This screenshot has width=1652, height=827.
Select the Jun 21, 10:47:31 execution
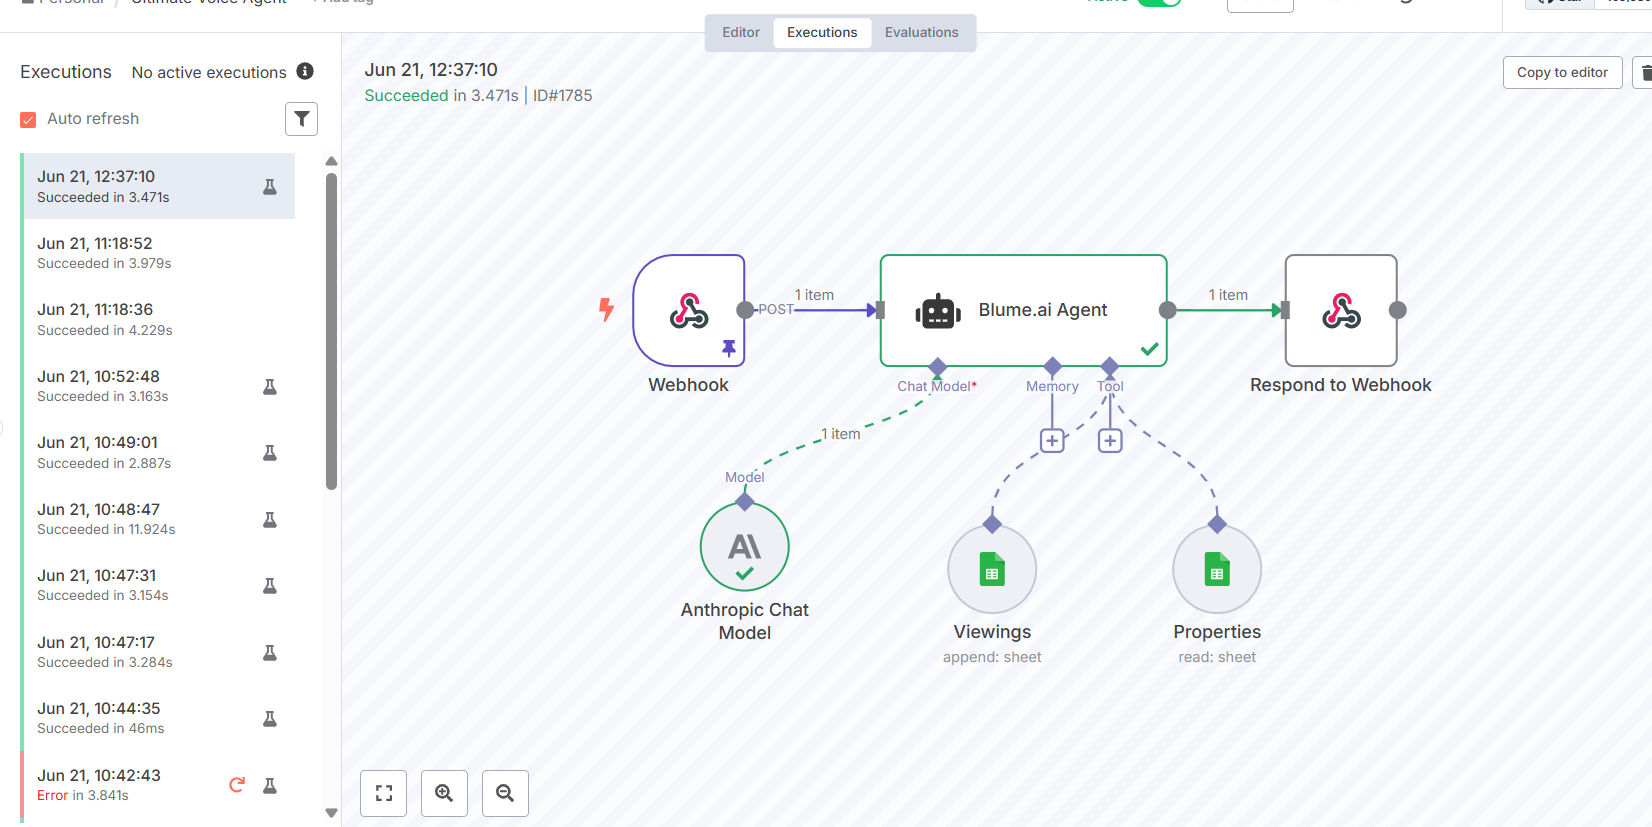pos(158,585)
